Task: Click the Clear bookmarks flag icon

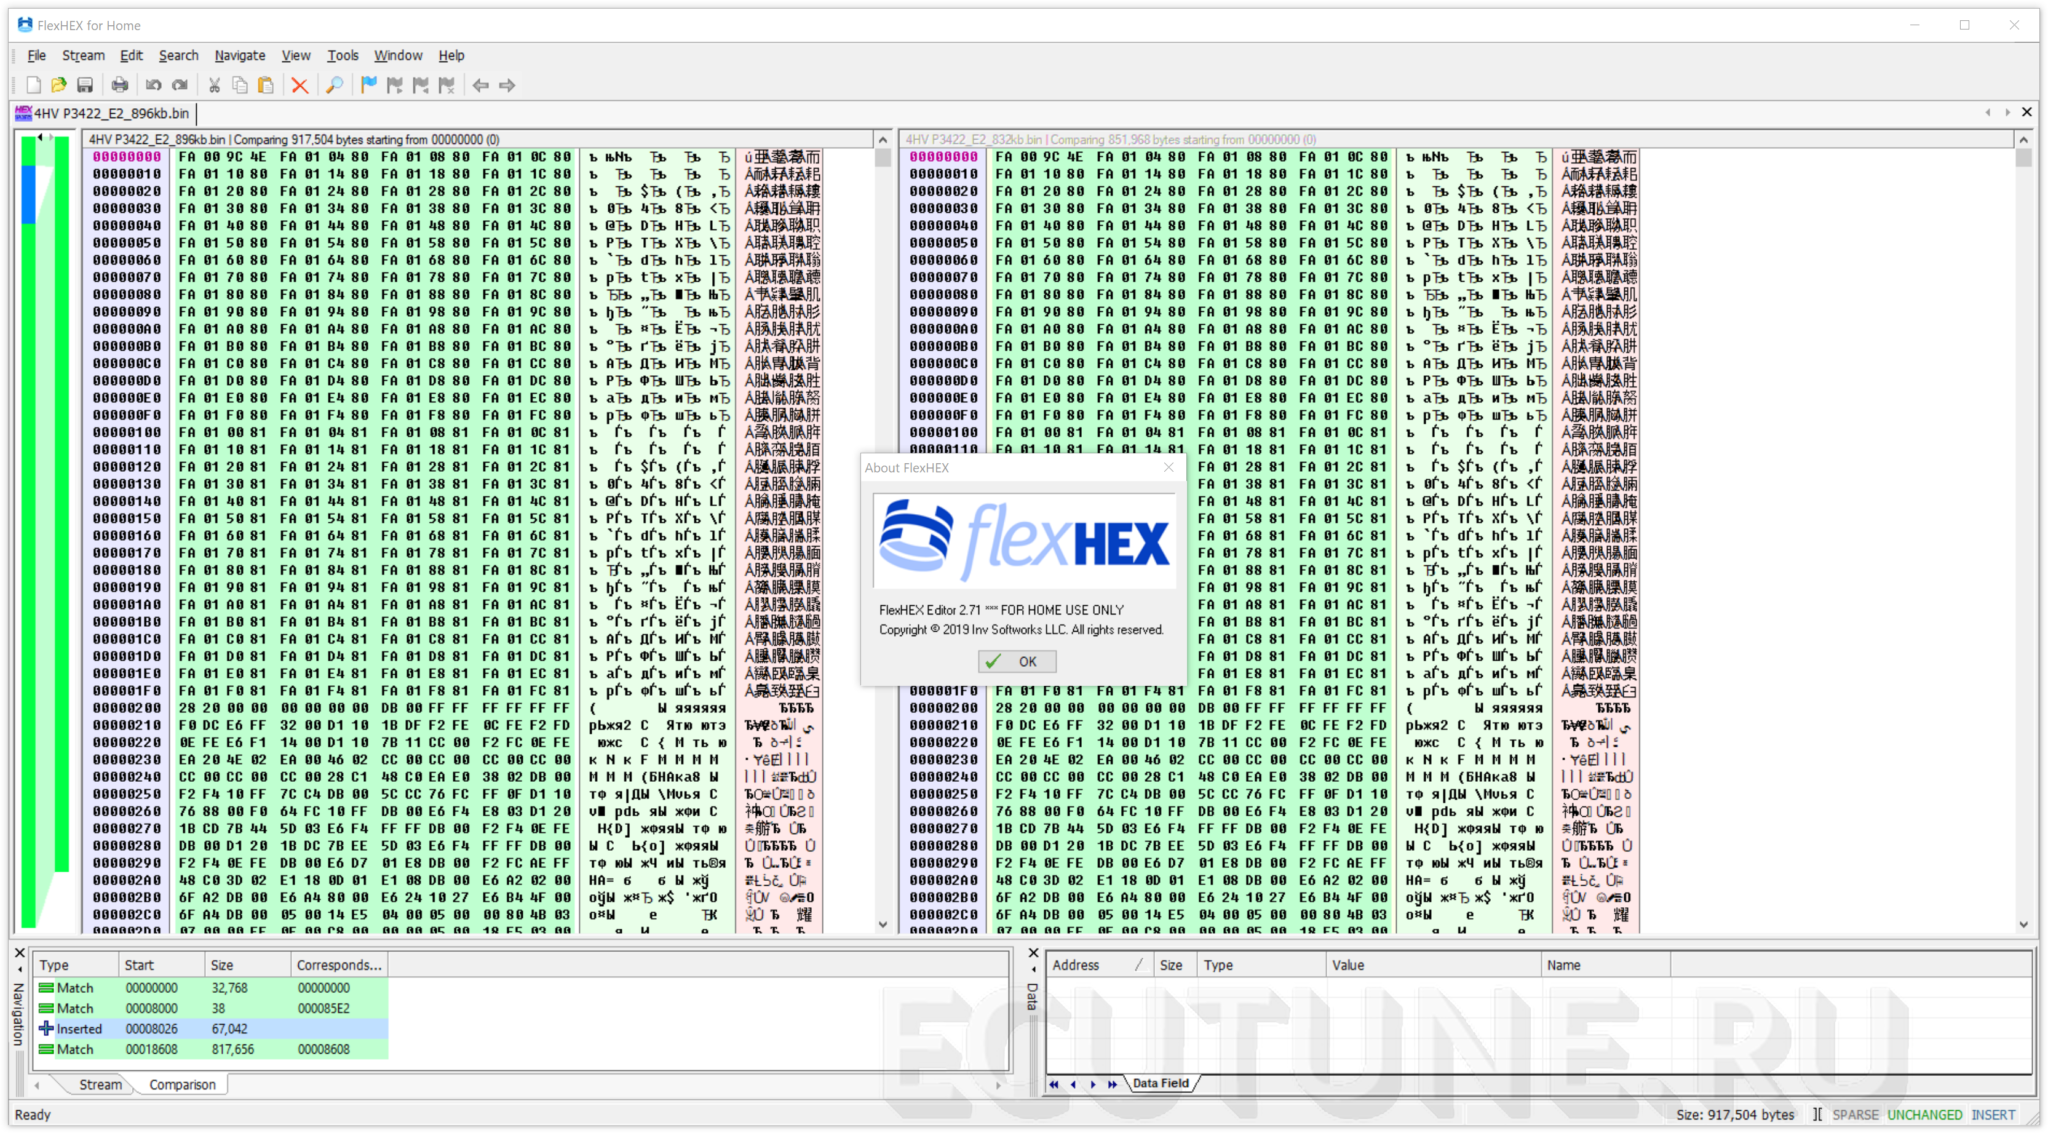Action: (x=447, y=86)
